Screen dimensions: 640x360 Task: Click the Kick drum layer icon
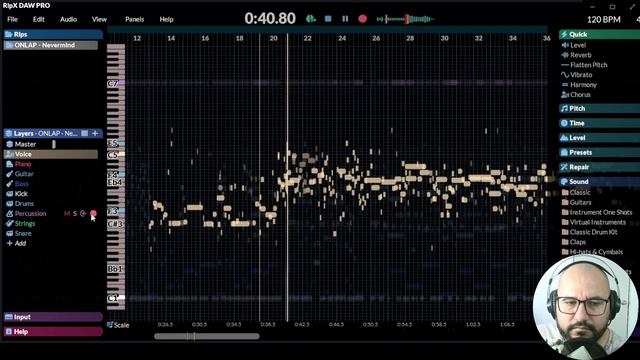pos(9,194)
